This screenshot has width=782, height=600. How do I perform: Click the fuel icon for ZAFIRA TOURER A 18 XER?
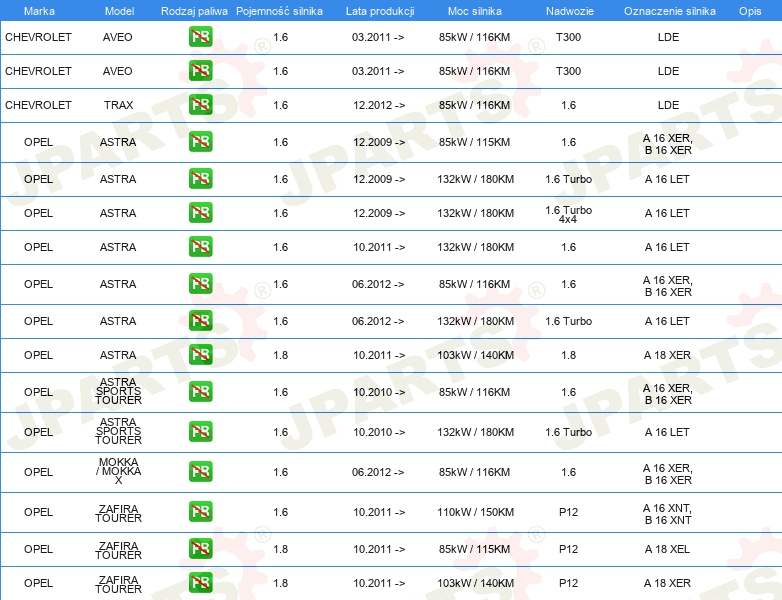pos(200,583)
